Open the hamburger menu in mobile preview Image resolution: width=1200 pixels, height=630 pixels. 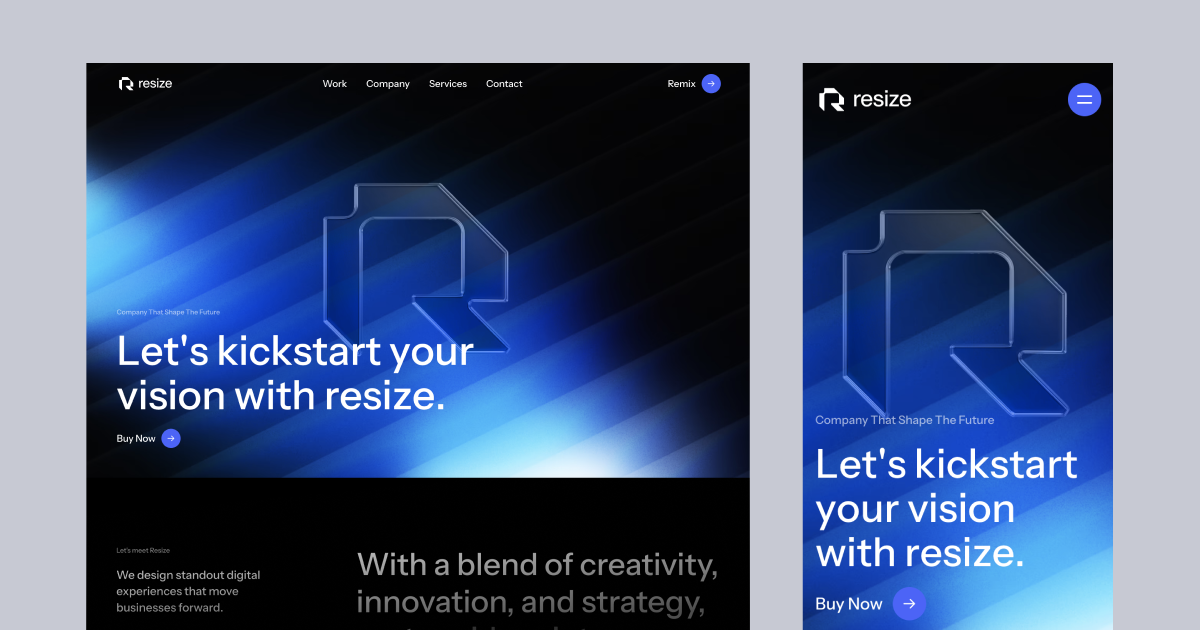click(1084, 99)
